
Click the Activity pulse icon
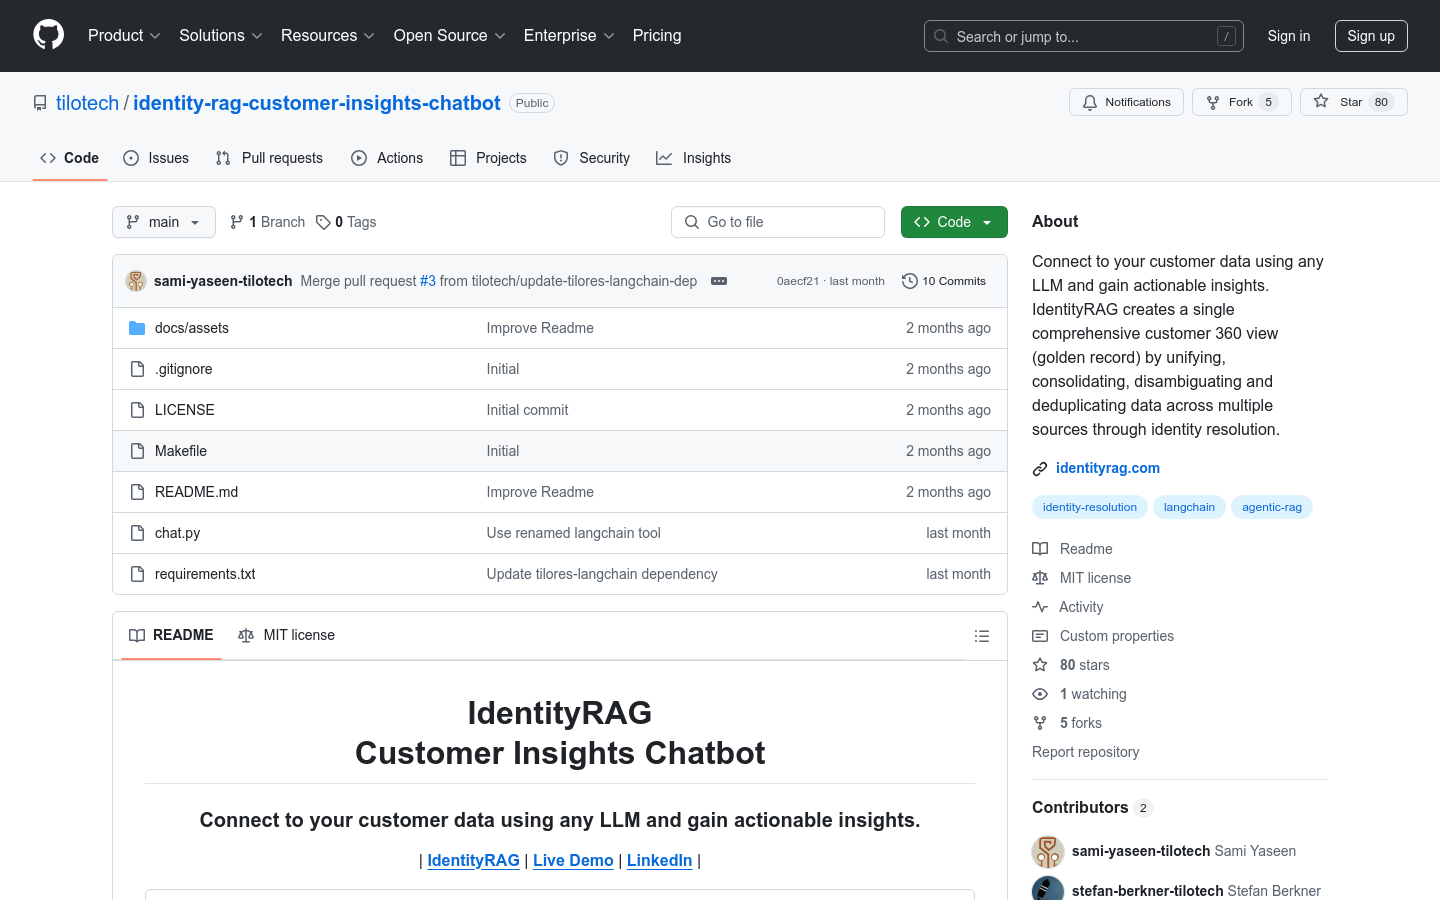coord(1040,607)
